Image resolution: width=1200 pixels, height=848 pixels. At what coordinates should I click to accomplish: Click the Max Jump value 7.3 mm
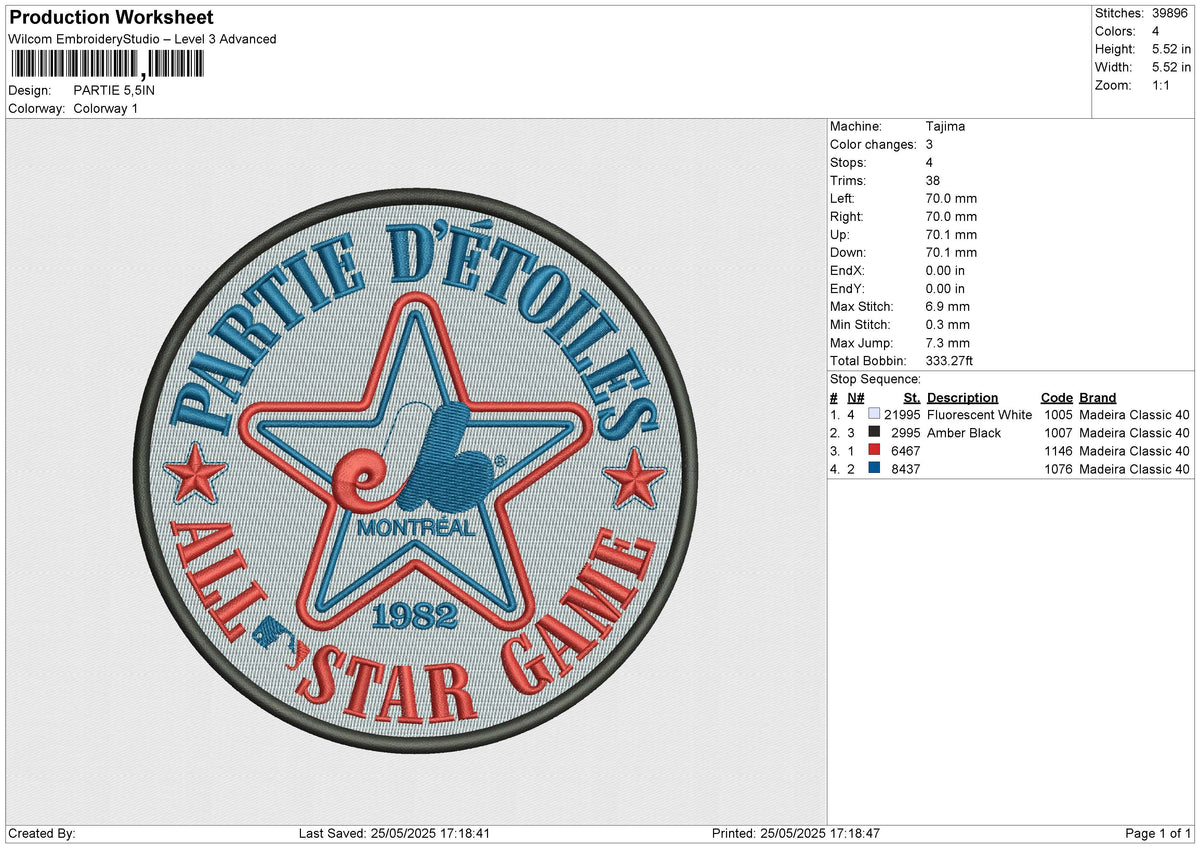(x=947, y=342)
